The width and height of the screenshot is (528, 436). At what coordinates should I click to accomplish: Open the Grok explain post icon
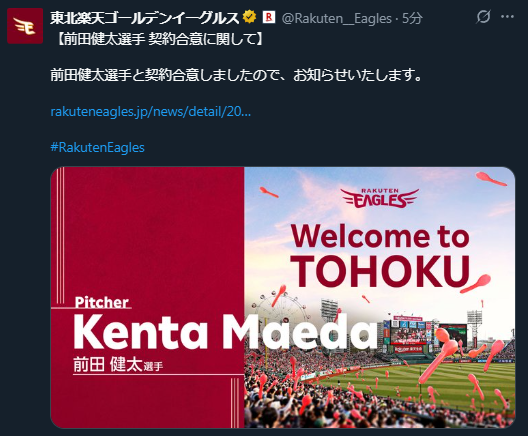(483, 16)
